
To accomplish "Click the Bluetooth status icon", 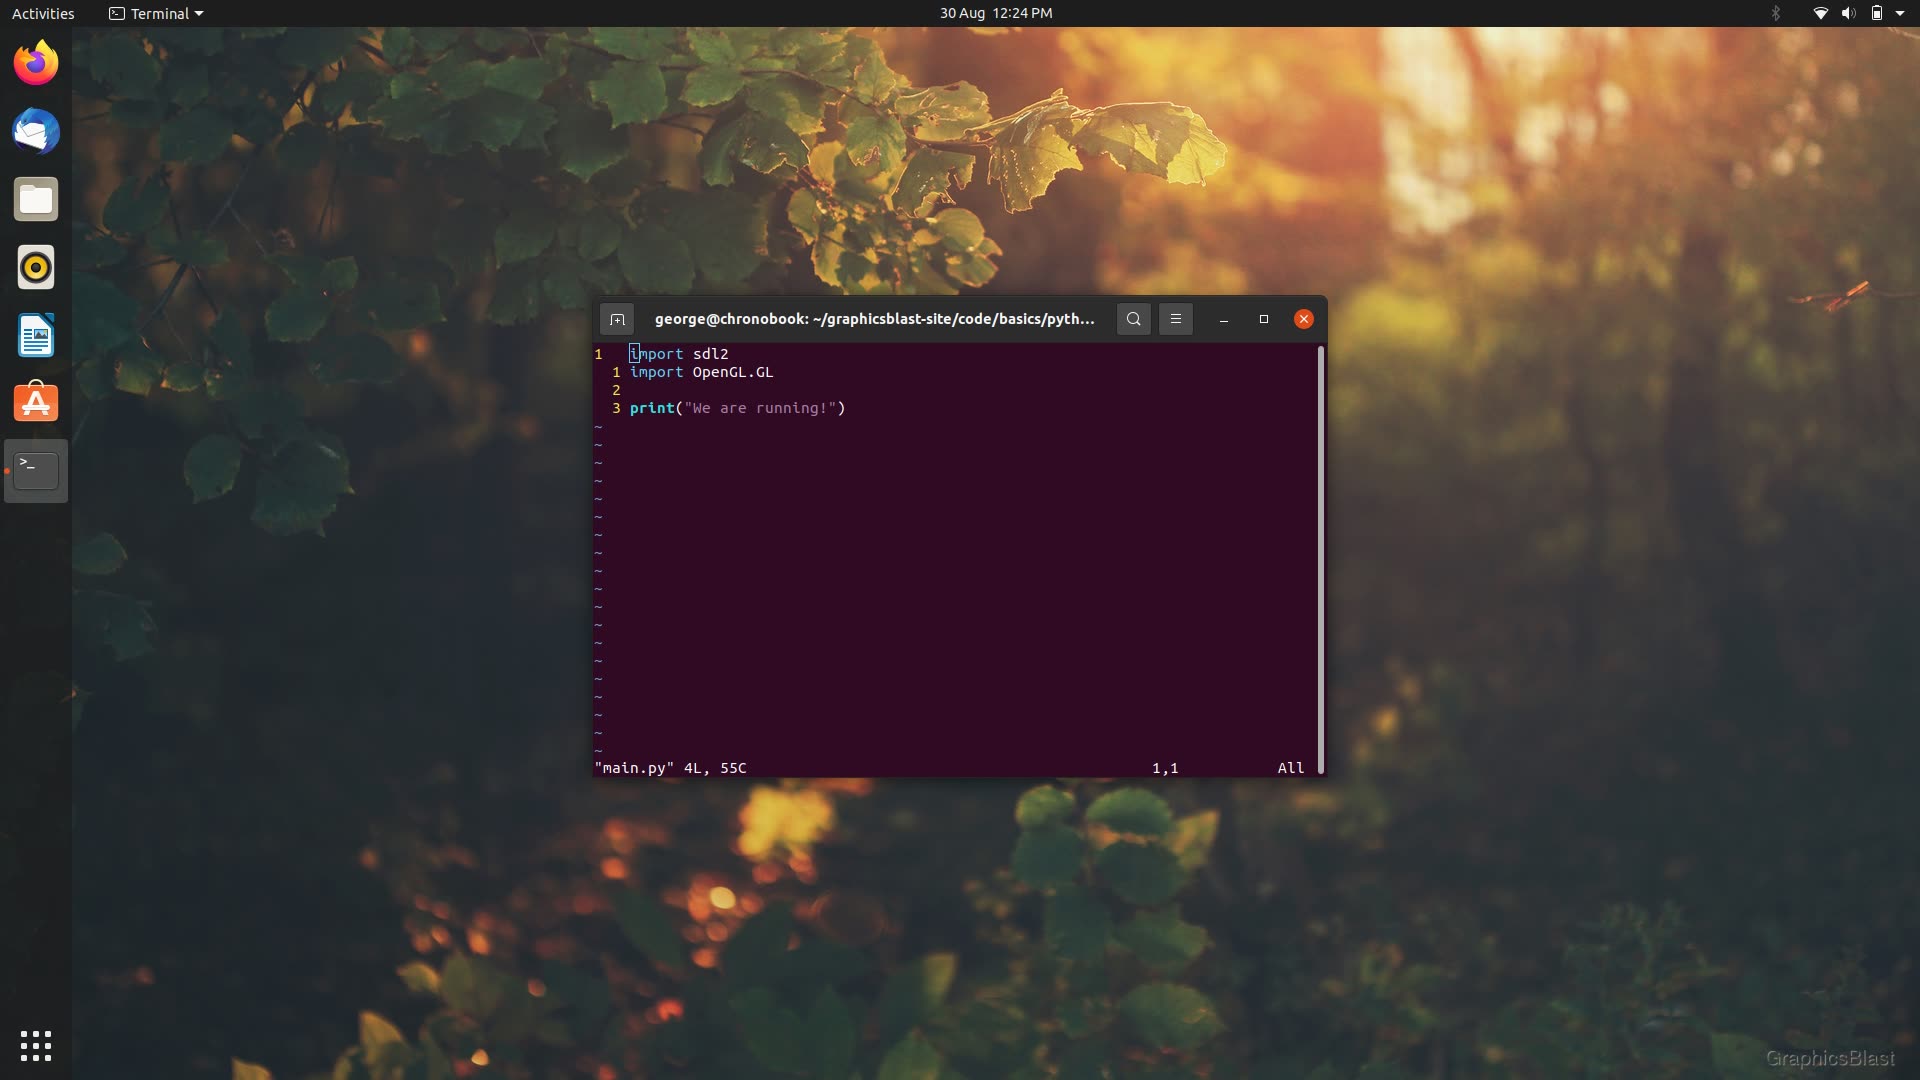I will point(1776,13).
